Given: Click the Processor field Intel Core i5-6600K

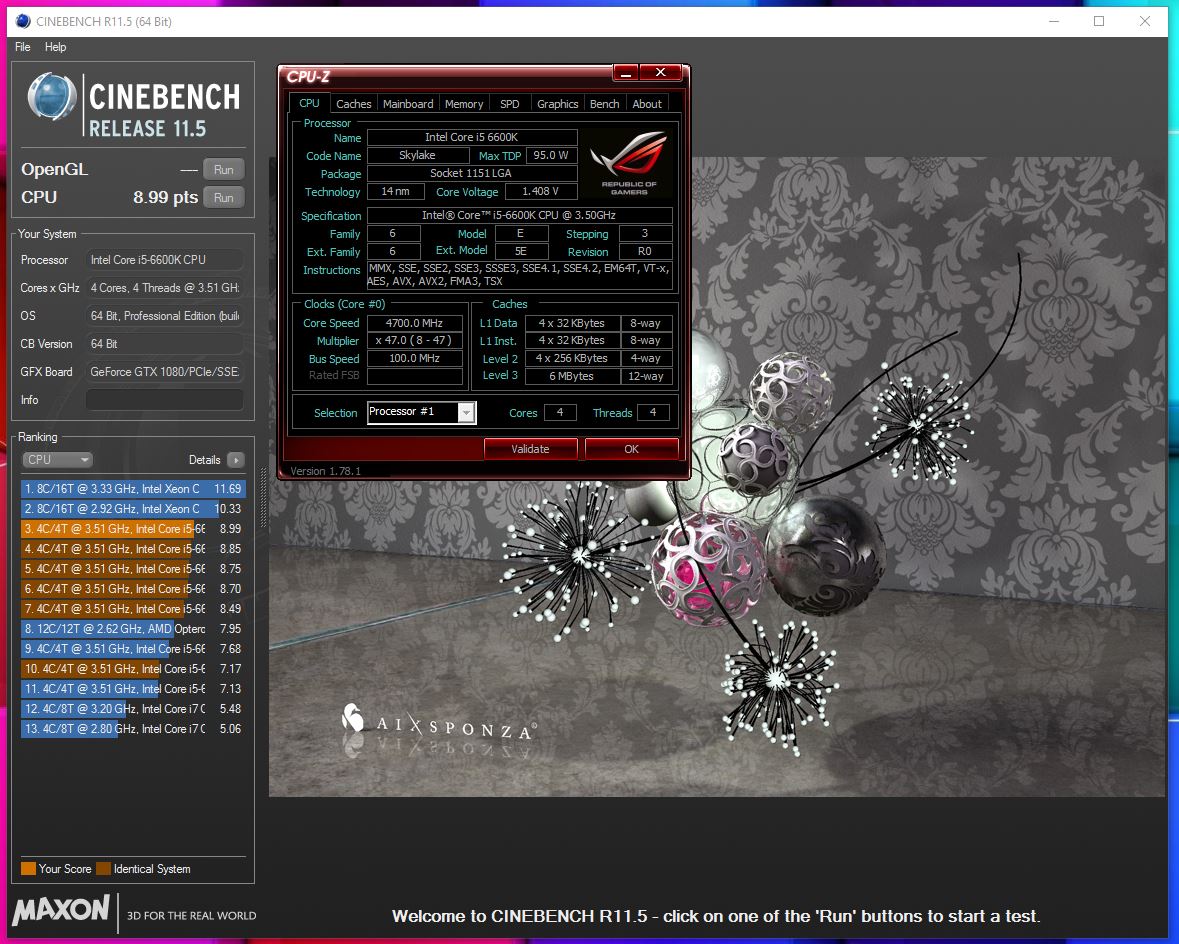Looking at the screenshot, I should click(164, 260).
